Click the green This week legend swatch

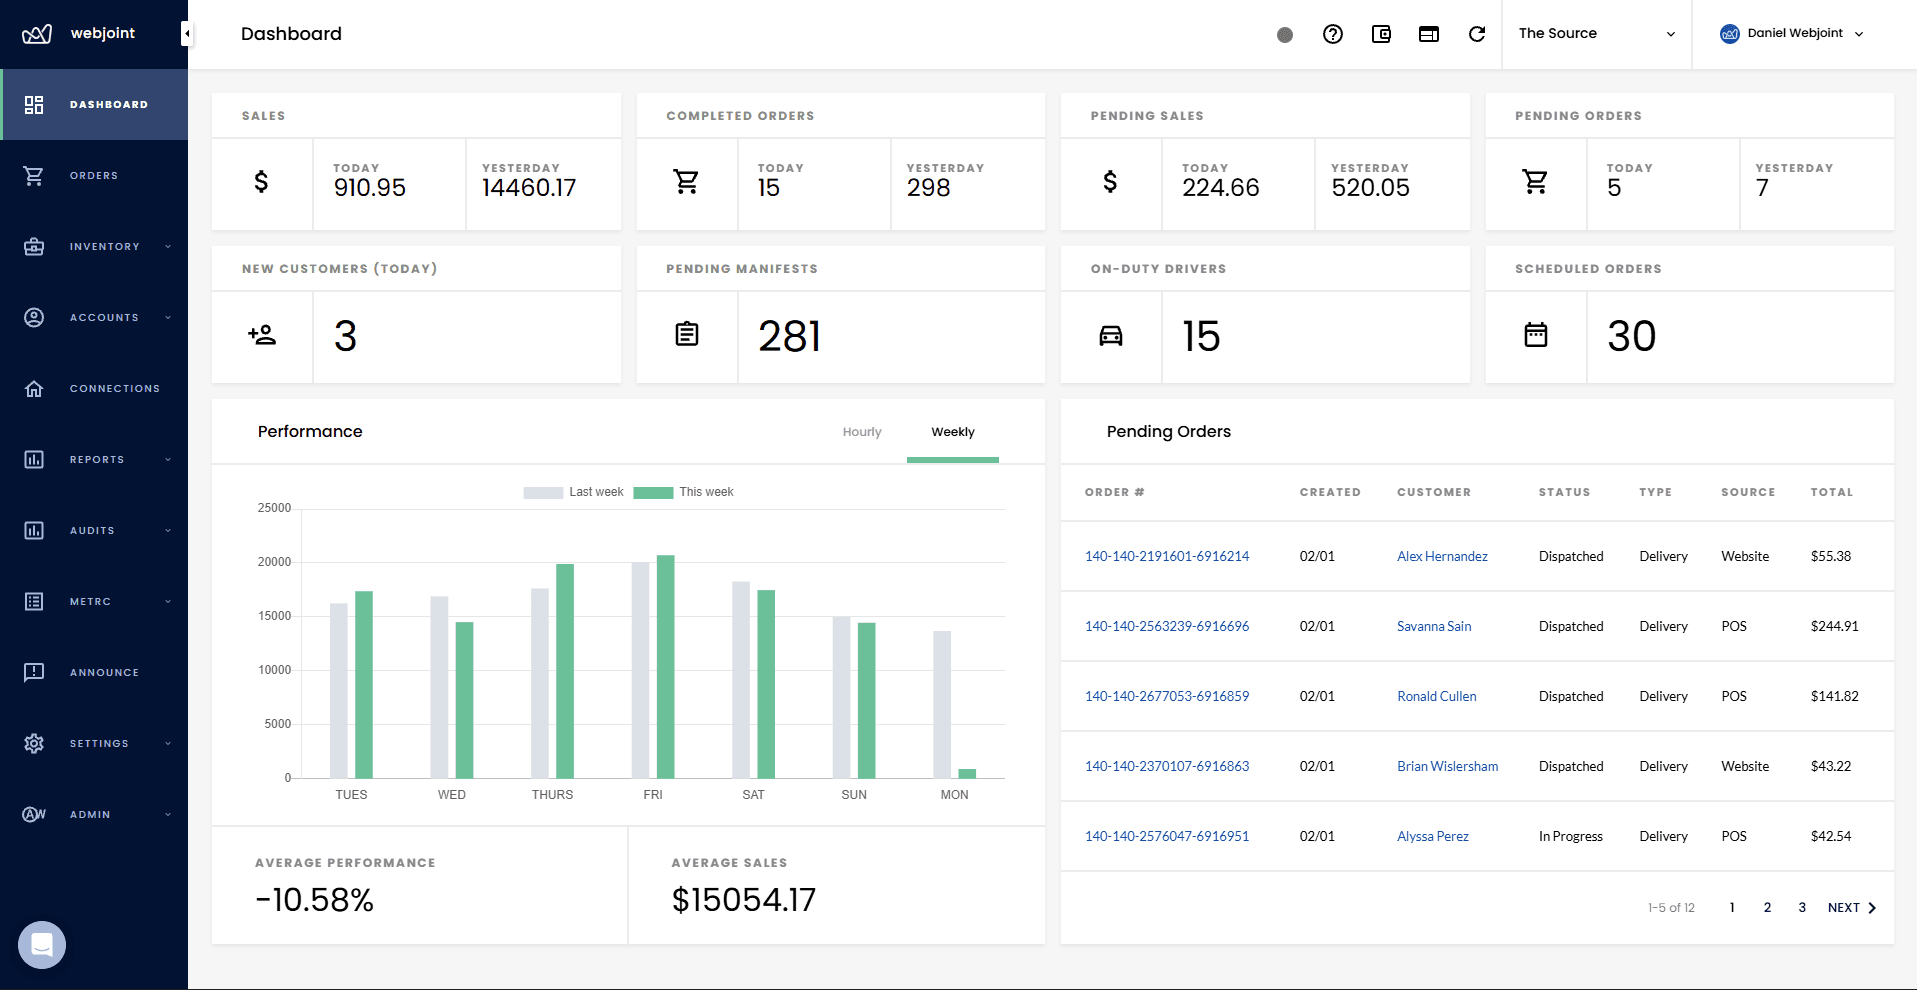[x=654, y=491]
